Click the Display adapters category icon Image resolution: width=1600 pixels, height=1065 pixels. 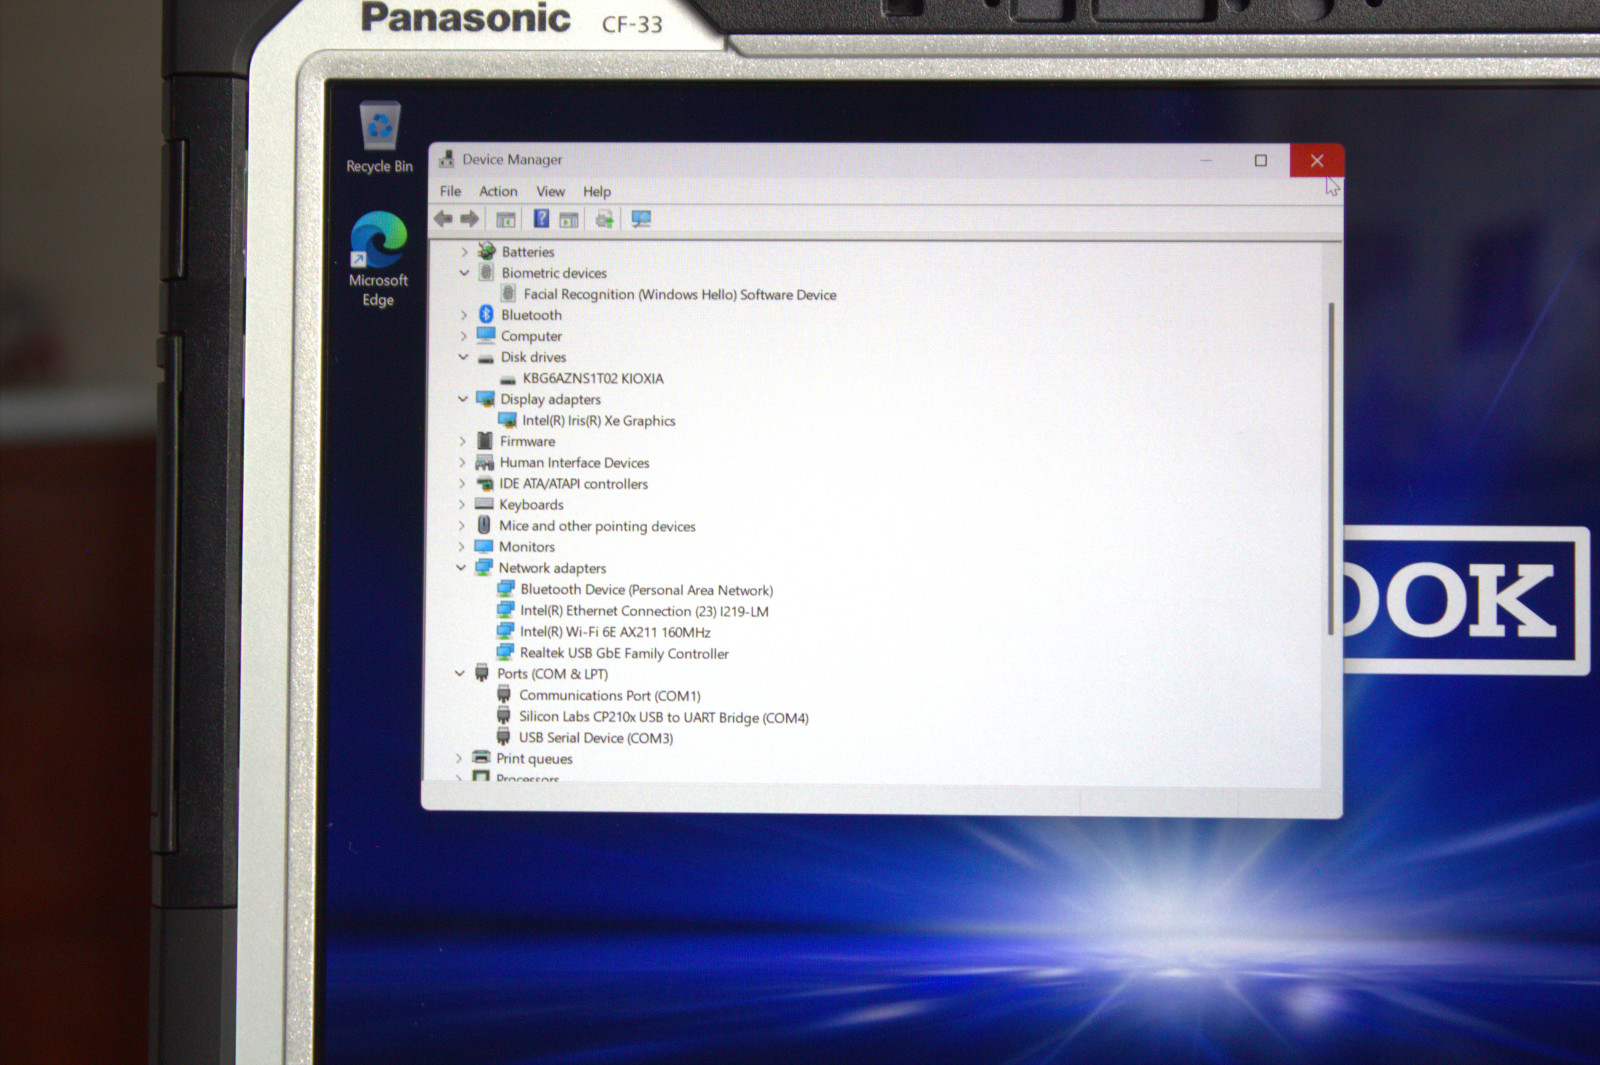(486, 398)
